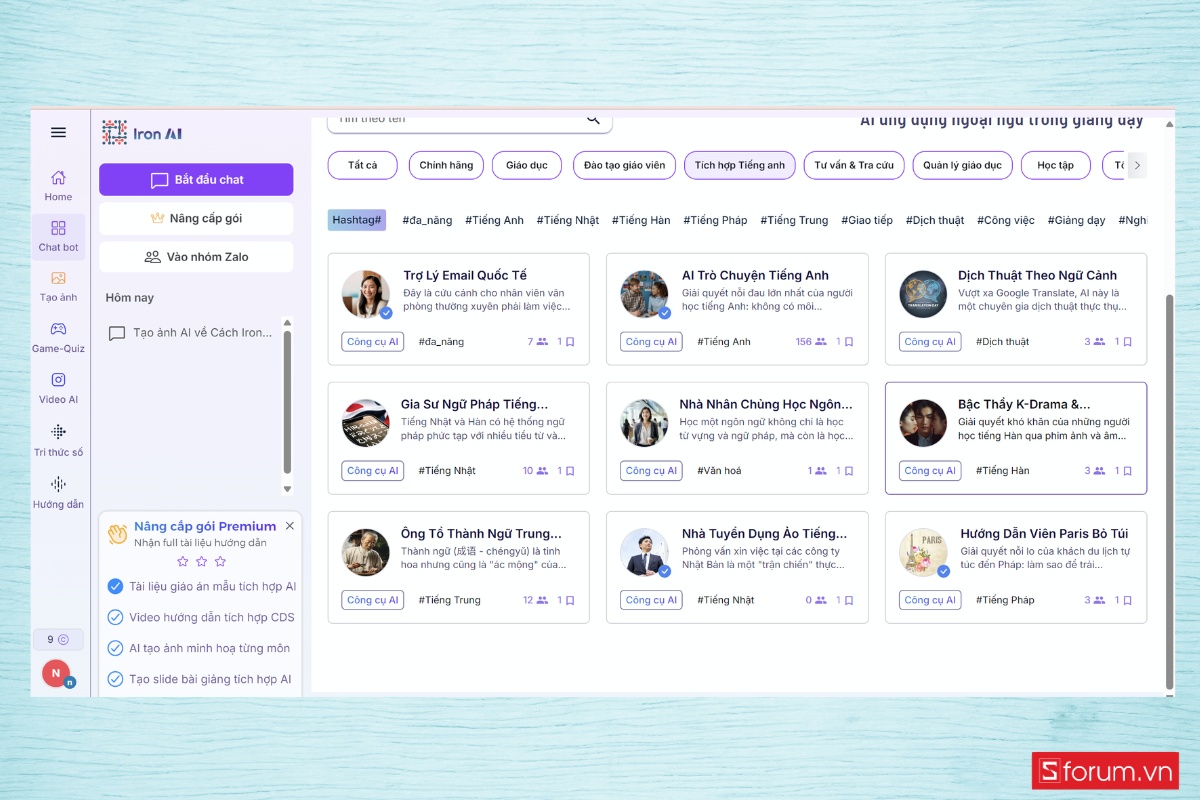Click Nâng cấp gói button

196,218
